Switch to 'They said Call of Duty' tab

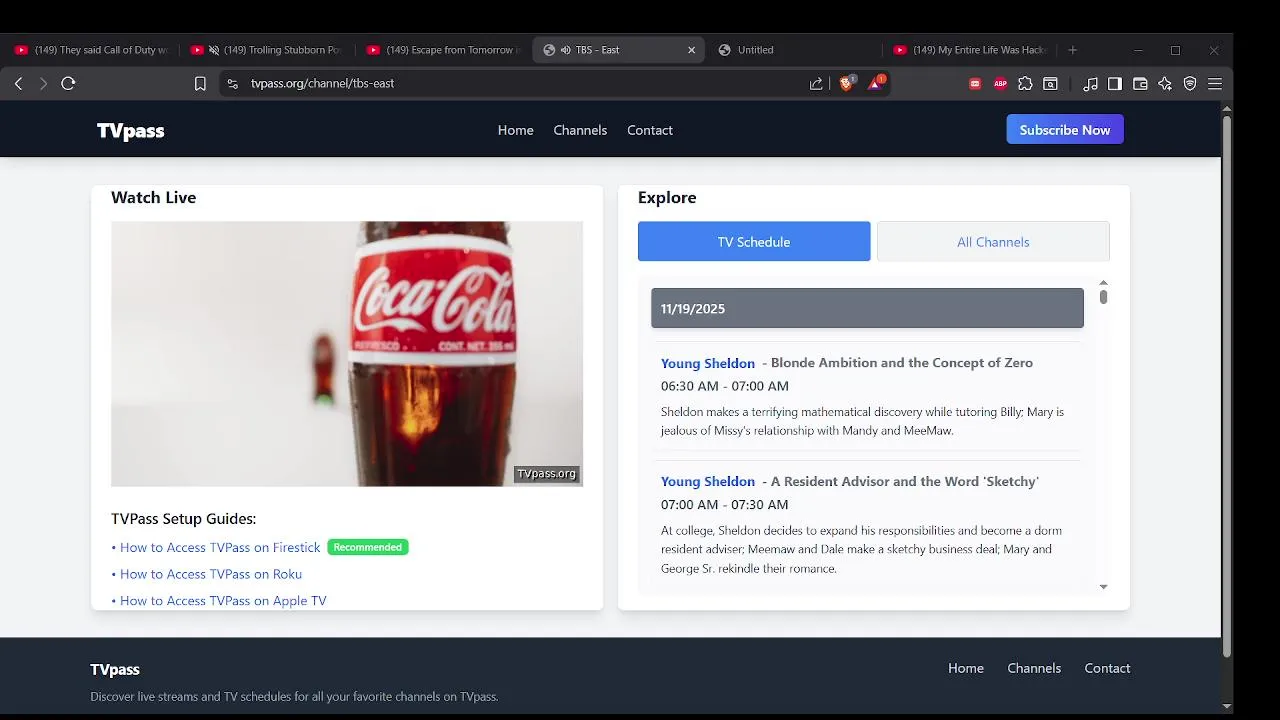click(x=91, y=50)
